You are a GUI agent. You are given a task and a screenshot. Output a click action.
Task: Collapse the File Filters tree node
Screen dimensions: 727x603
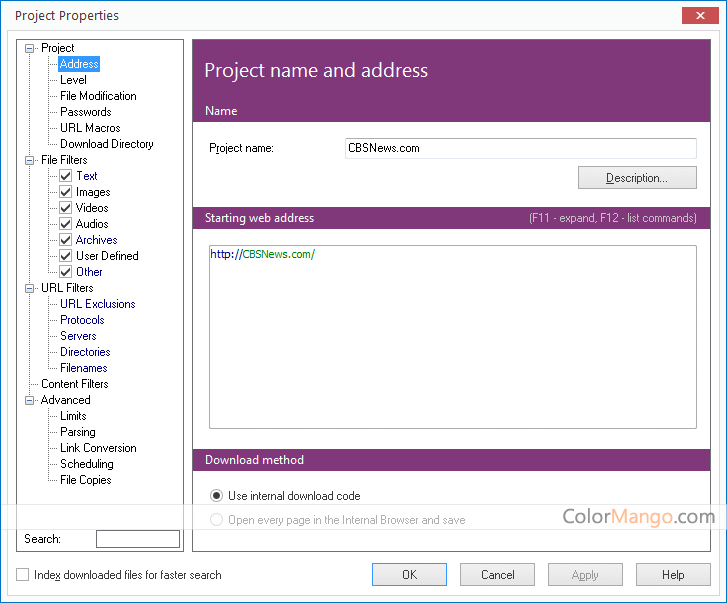pyautogui.click(x=30, y=160)
